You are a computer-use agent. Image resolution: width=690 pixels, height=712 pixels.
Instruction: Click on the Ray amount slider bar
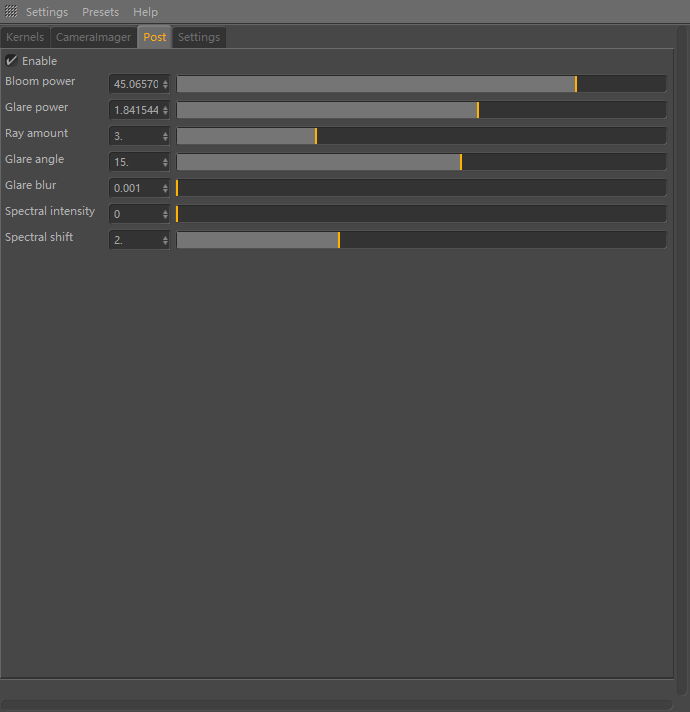421,136
